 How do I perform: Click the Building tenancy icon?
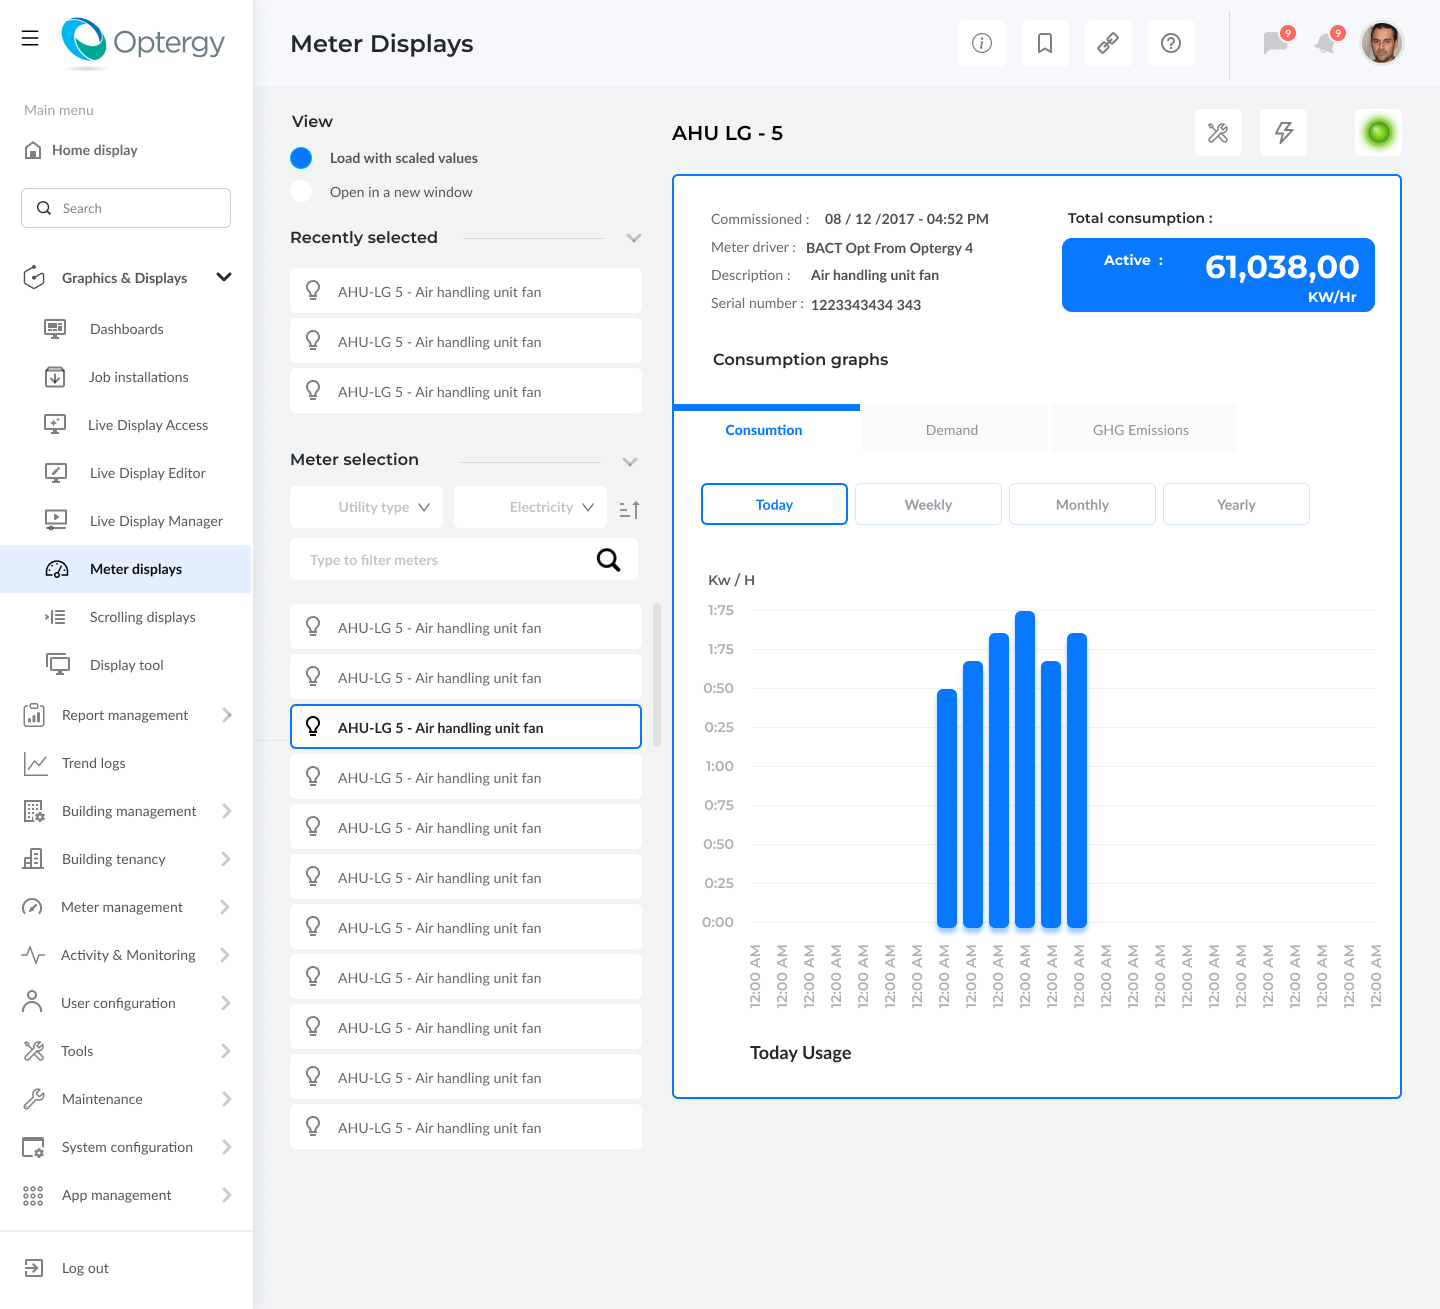click(33, 858)
